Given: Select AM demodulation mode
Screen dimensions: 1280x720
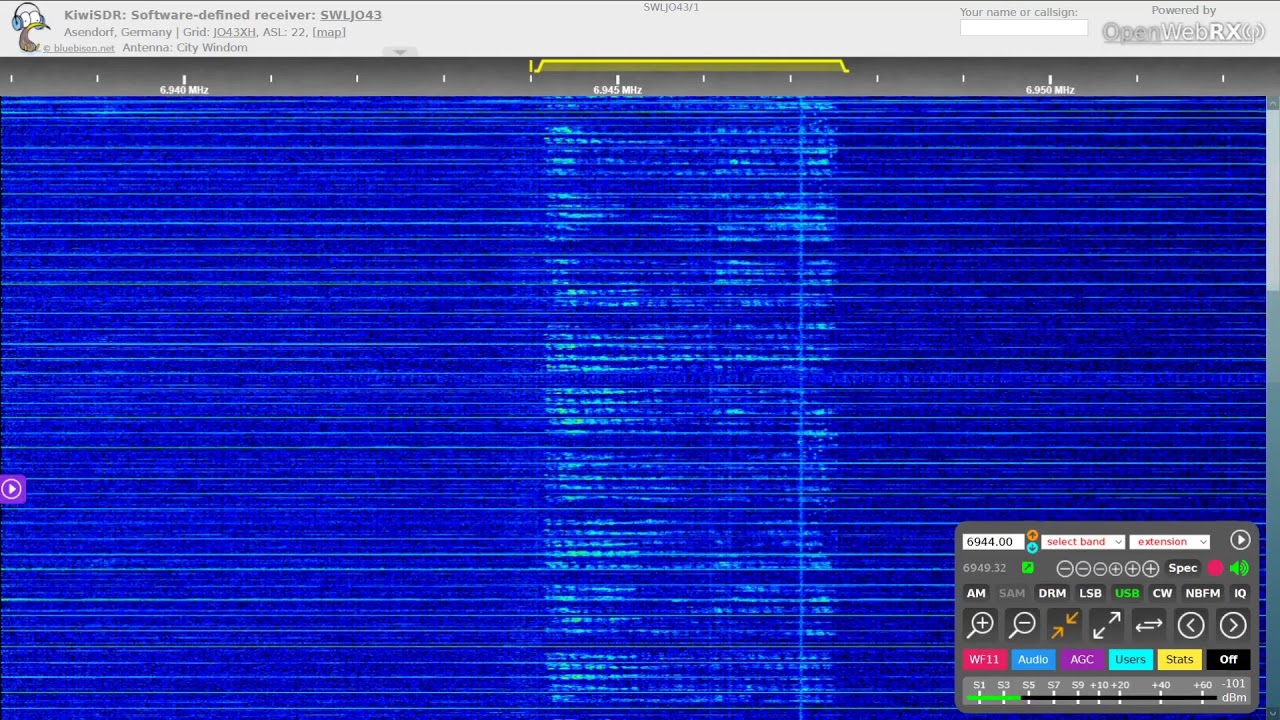Looking at the screenshot, I should coord(976,593).
